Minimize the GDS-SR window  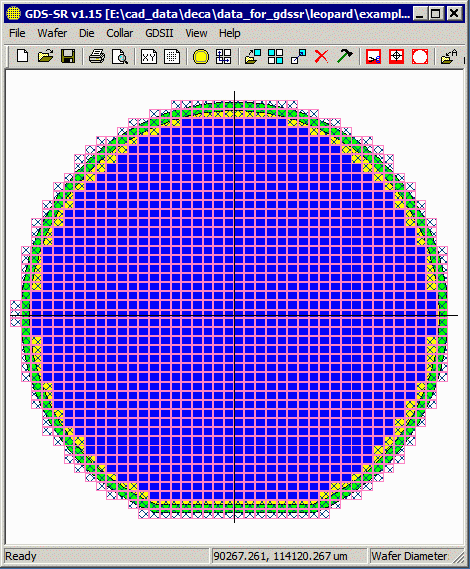pyautogui.click(x=420, y=14)
